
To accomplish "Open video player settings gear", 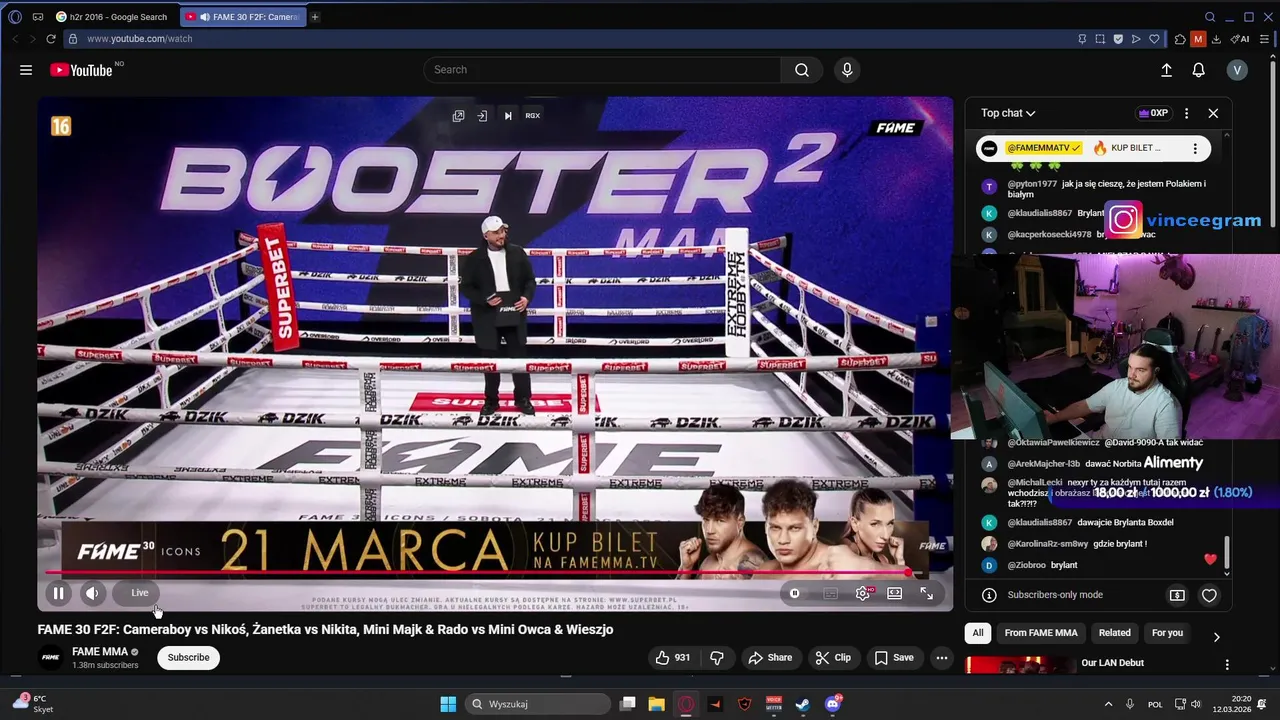I will (x=862, y=593).
